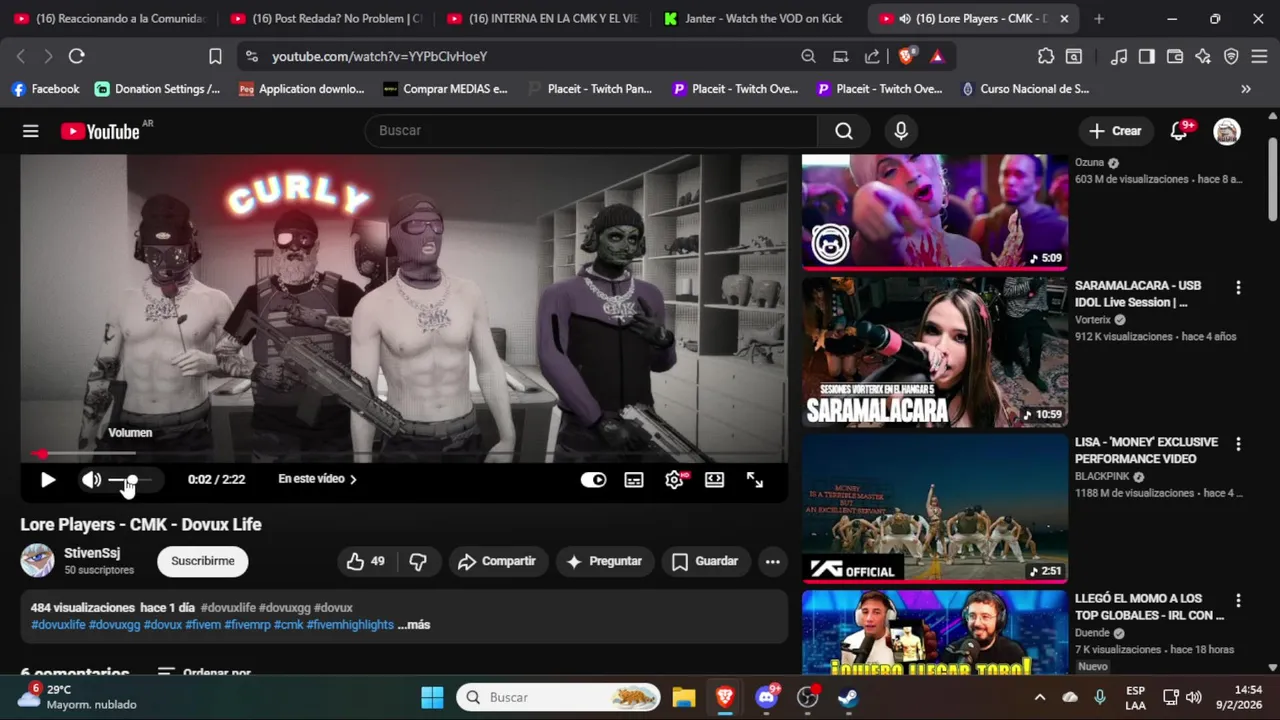This screenshot has height=720, width=1280.
Task: Open the 'LLEGÓ EL MOMO A LOS TOP GLOBALES' title
Action: pyautogui.click(x=1150, y=607)
